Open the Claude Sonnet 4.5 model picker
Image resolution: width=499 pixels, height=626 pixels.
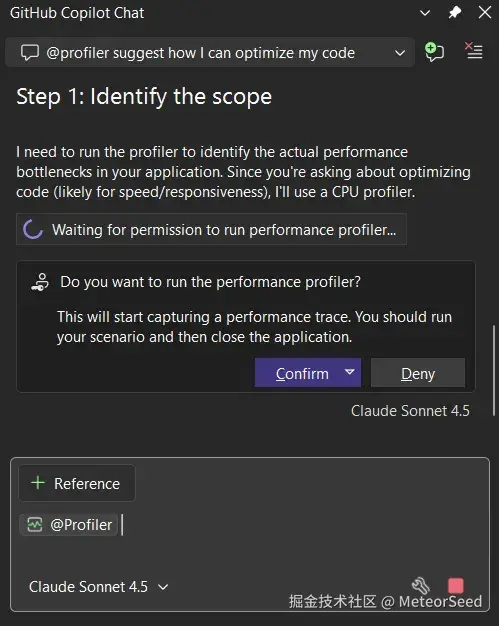tap(98, 586)
